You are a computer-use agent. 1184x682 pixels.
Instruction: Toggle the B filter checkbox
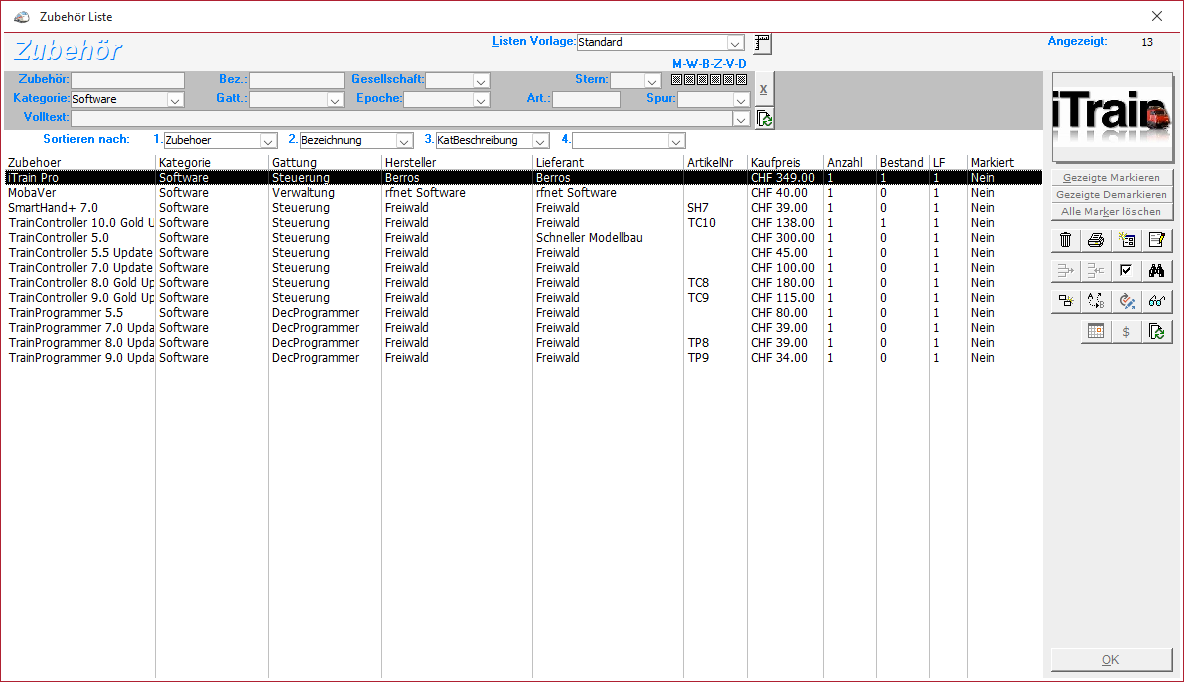702,79
